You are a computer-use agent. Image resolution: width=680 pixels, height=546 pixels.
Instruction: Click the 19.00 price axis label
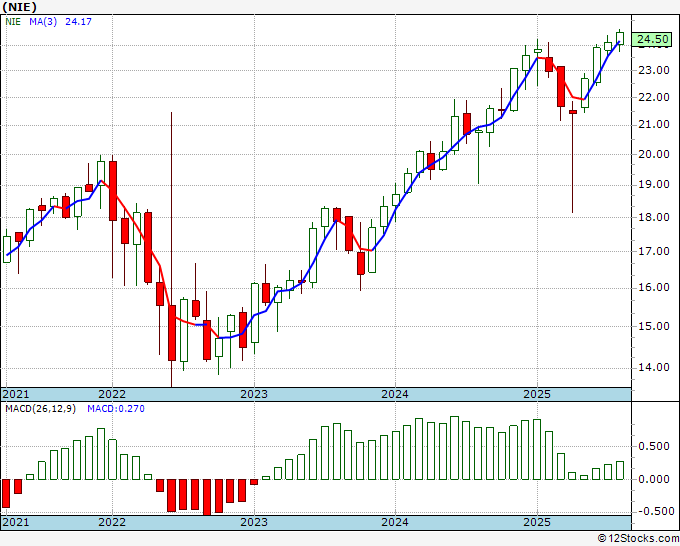click(x=654, y=185)
